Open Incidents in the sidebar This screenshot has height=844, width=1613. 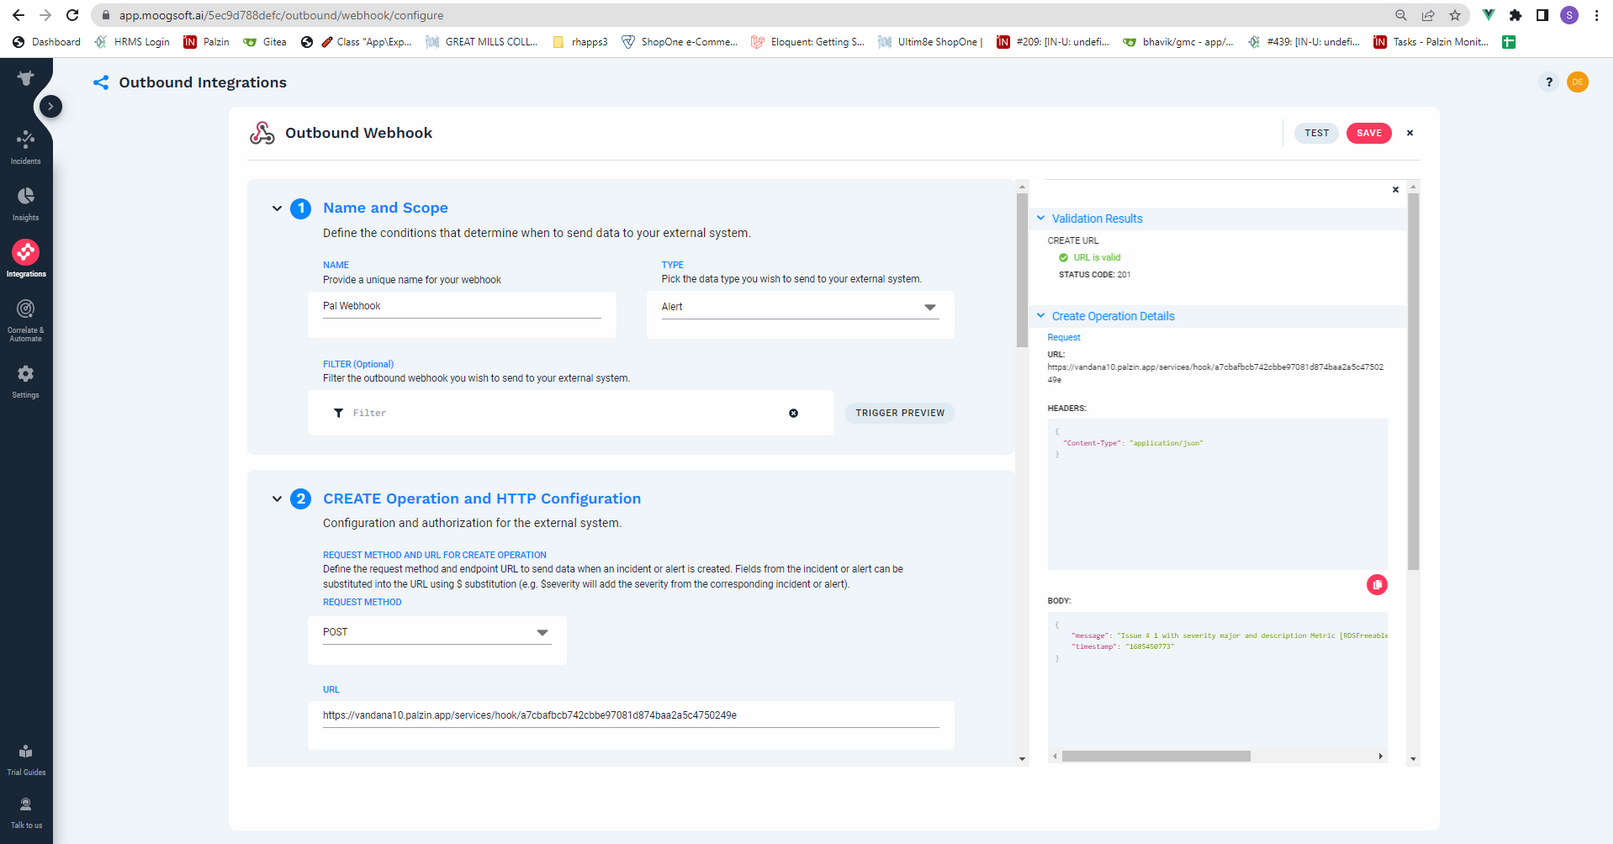pyautogui.click(x=26, y=146)
